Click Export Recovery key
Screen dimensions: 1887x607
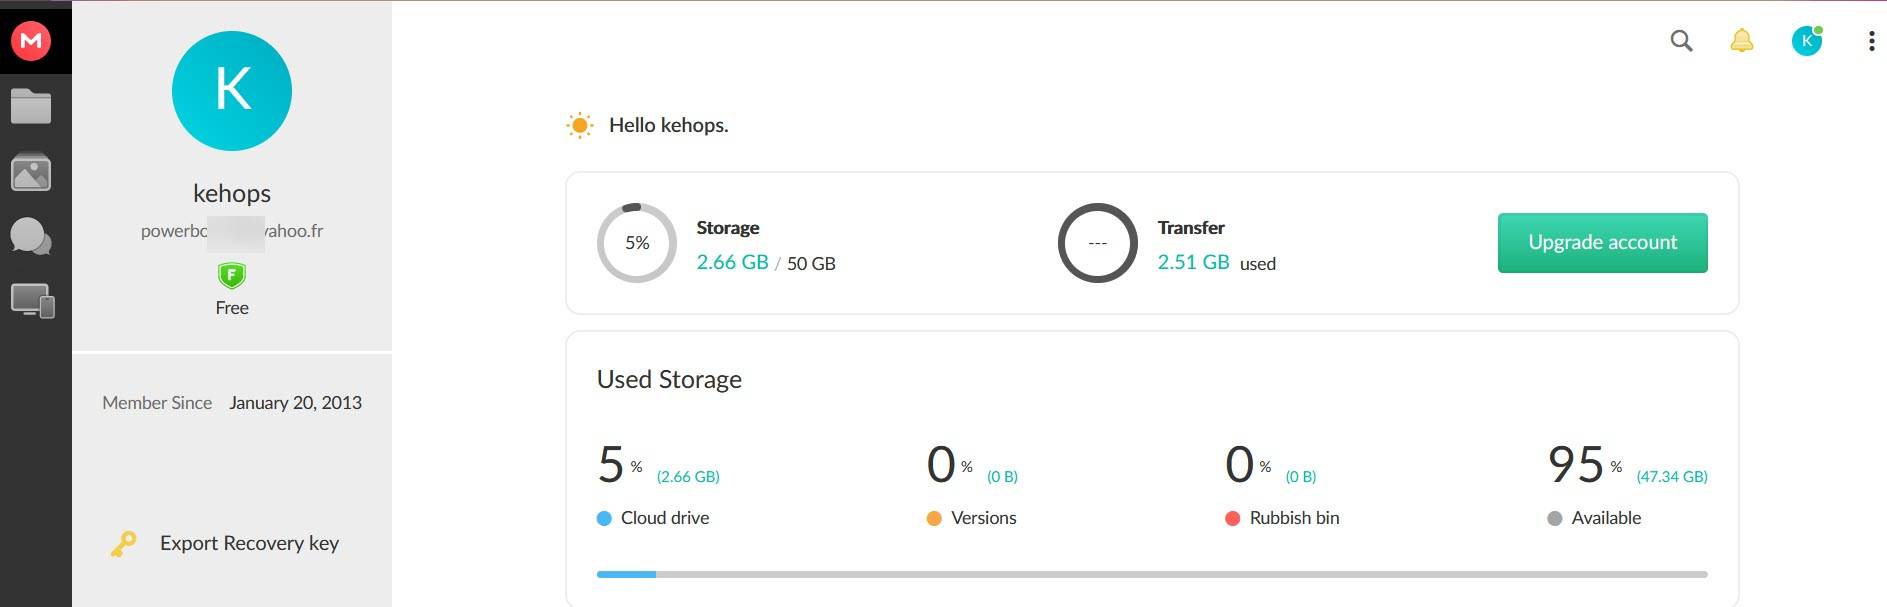pyautogui.click(x=249, y=543)
